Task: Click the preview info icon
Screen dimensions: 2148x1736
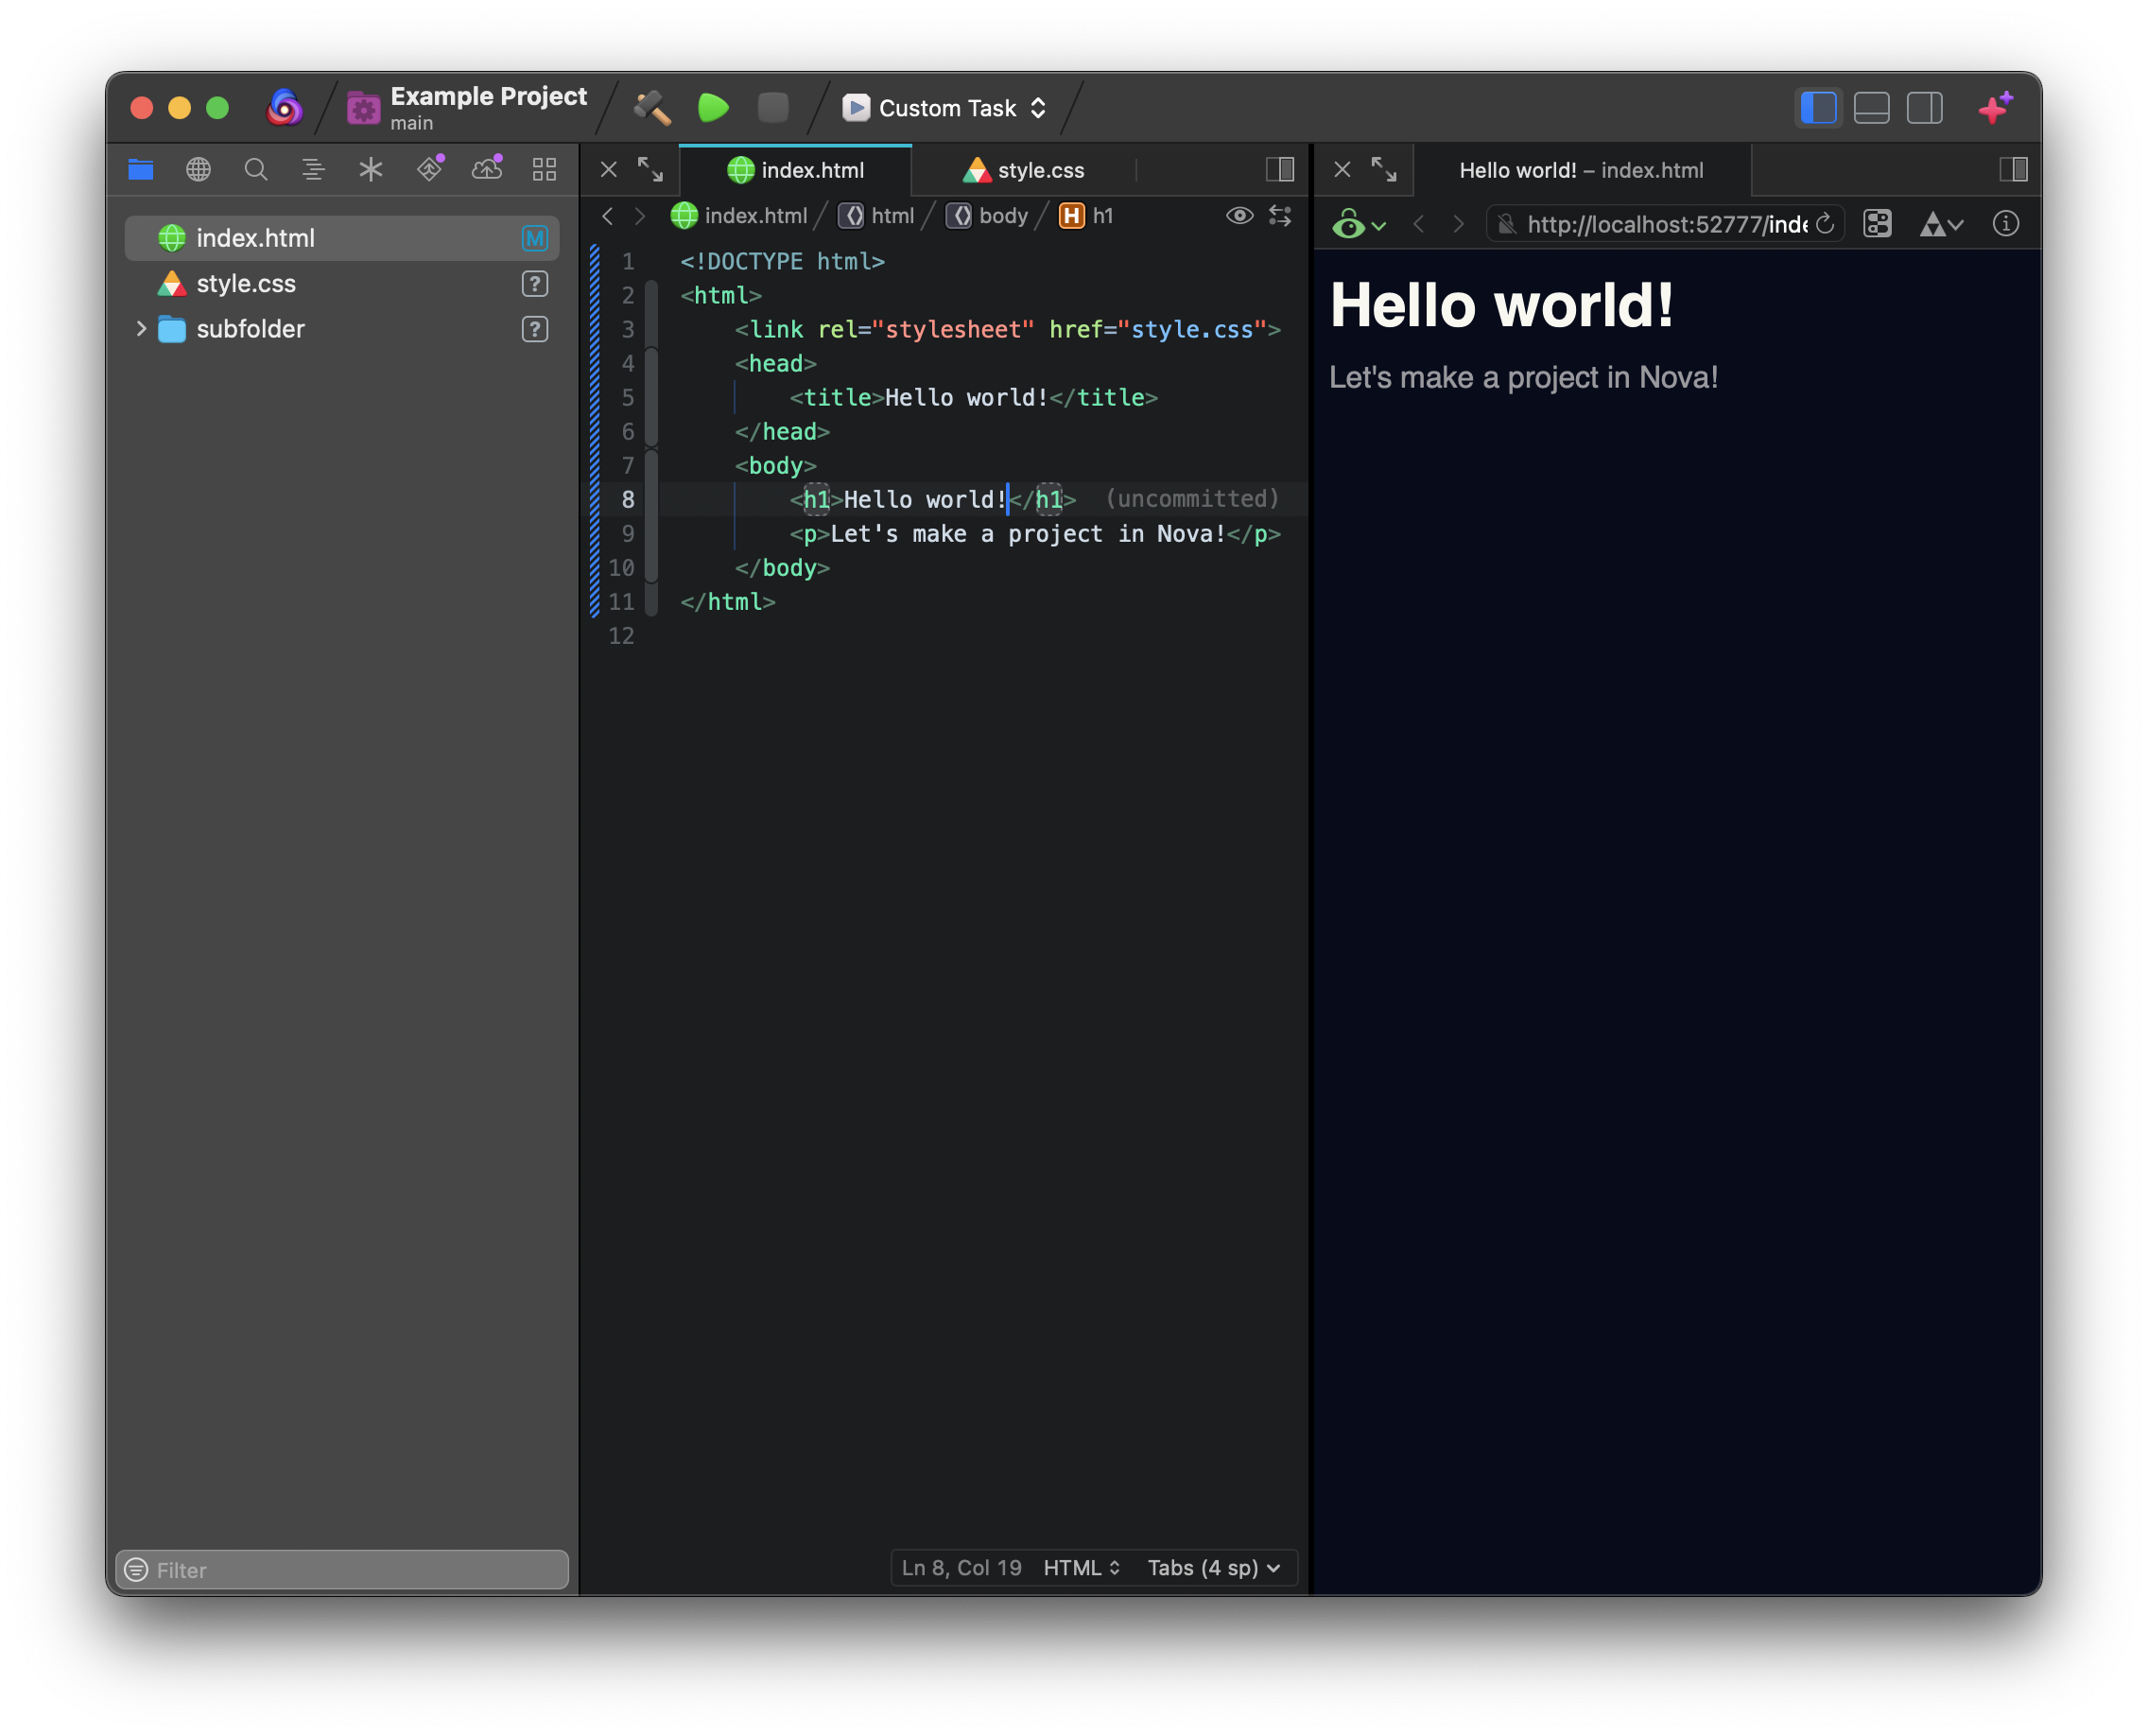Action: tap(2006, 224)
